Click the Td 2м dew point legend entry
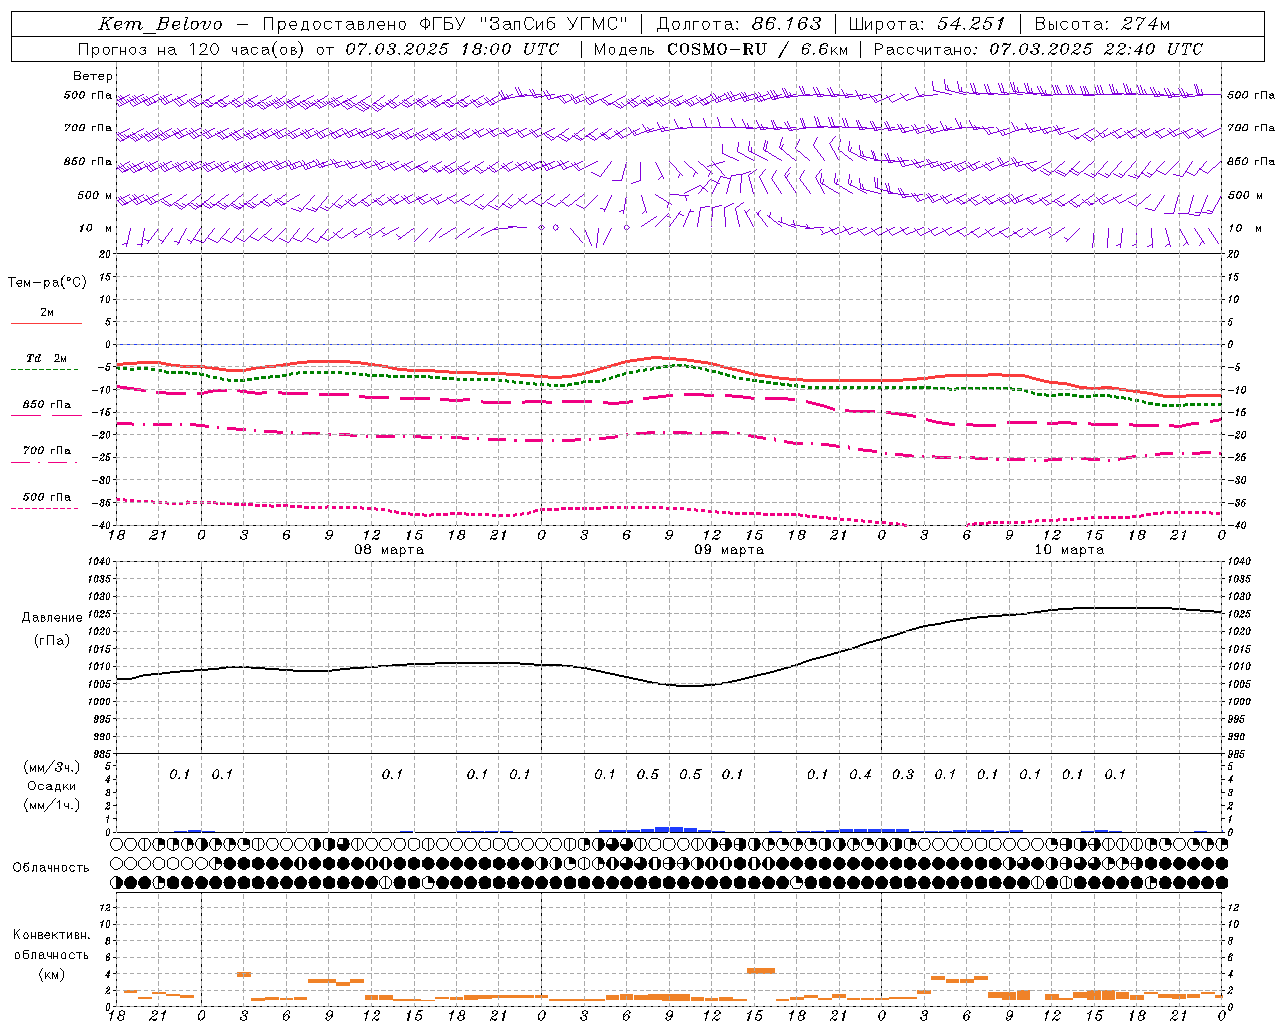This screenshot has width=1280, height=1024. point(46,358)
